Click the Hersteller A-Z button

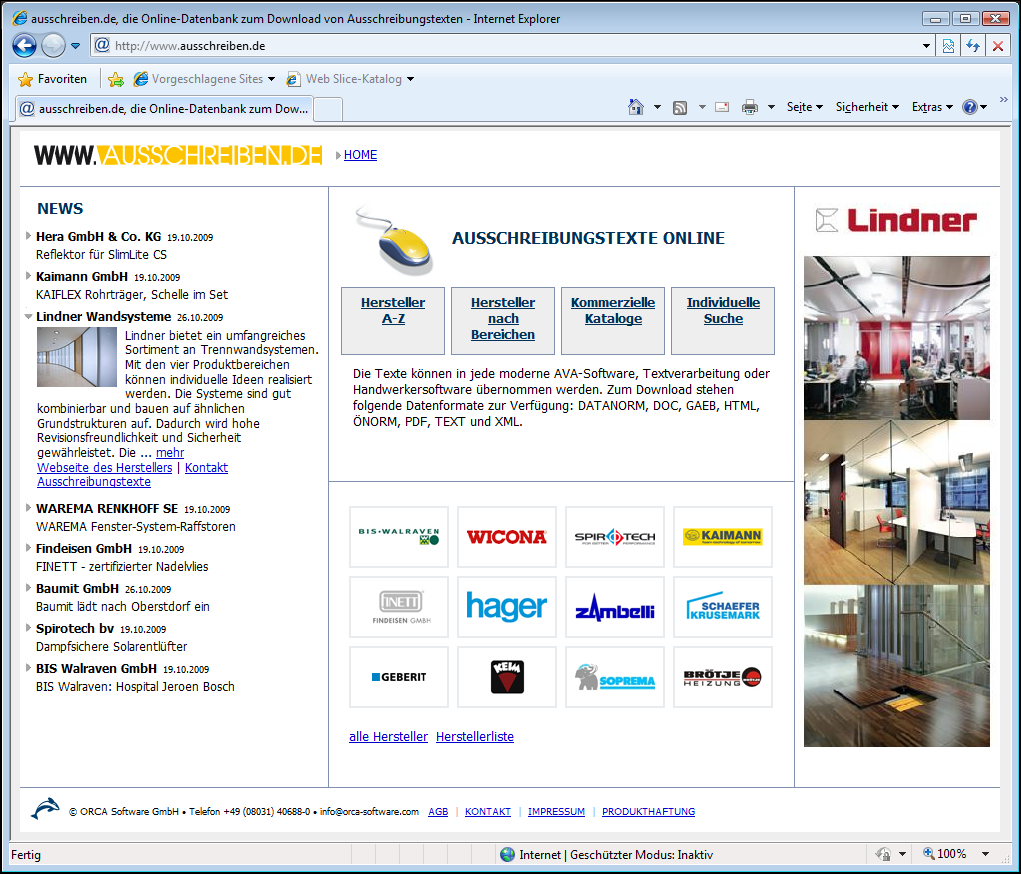tap(392, 311)
